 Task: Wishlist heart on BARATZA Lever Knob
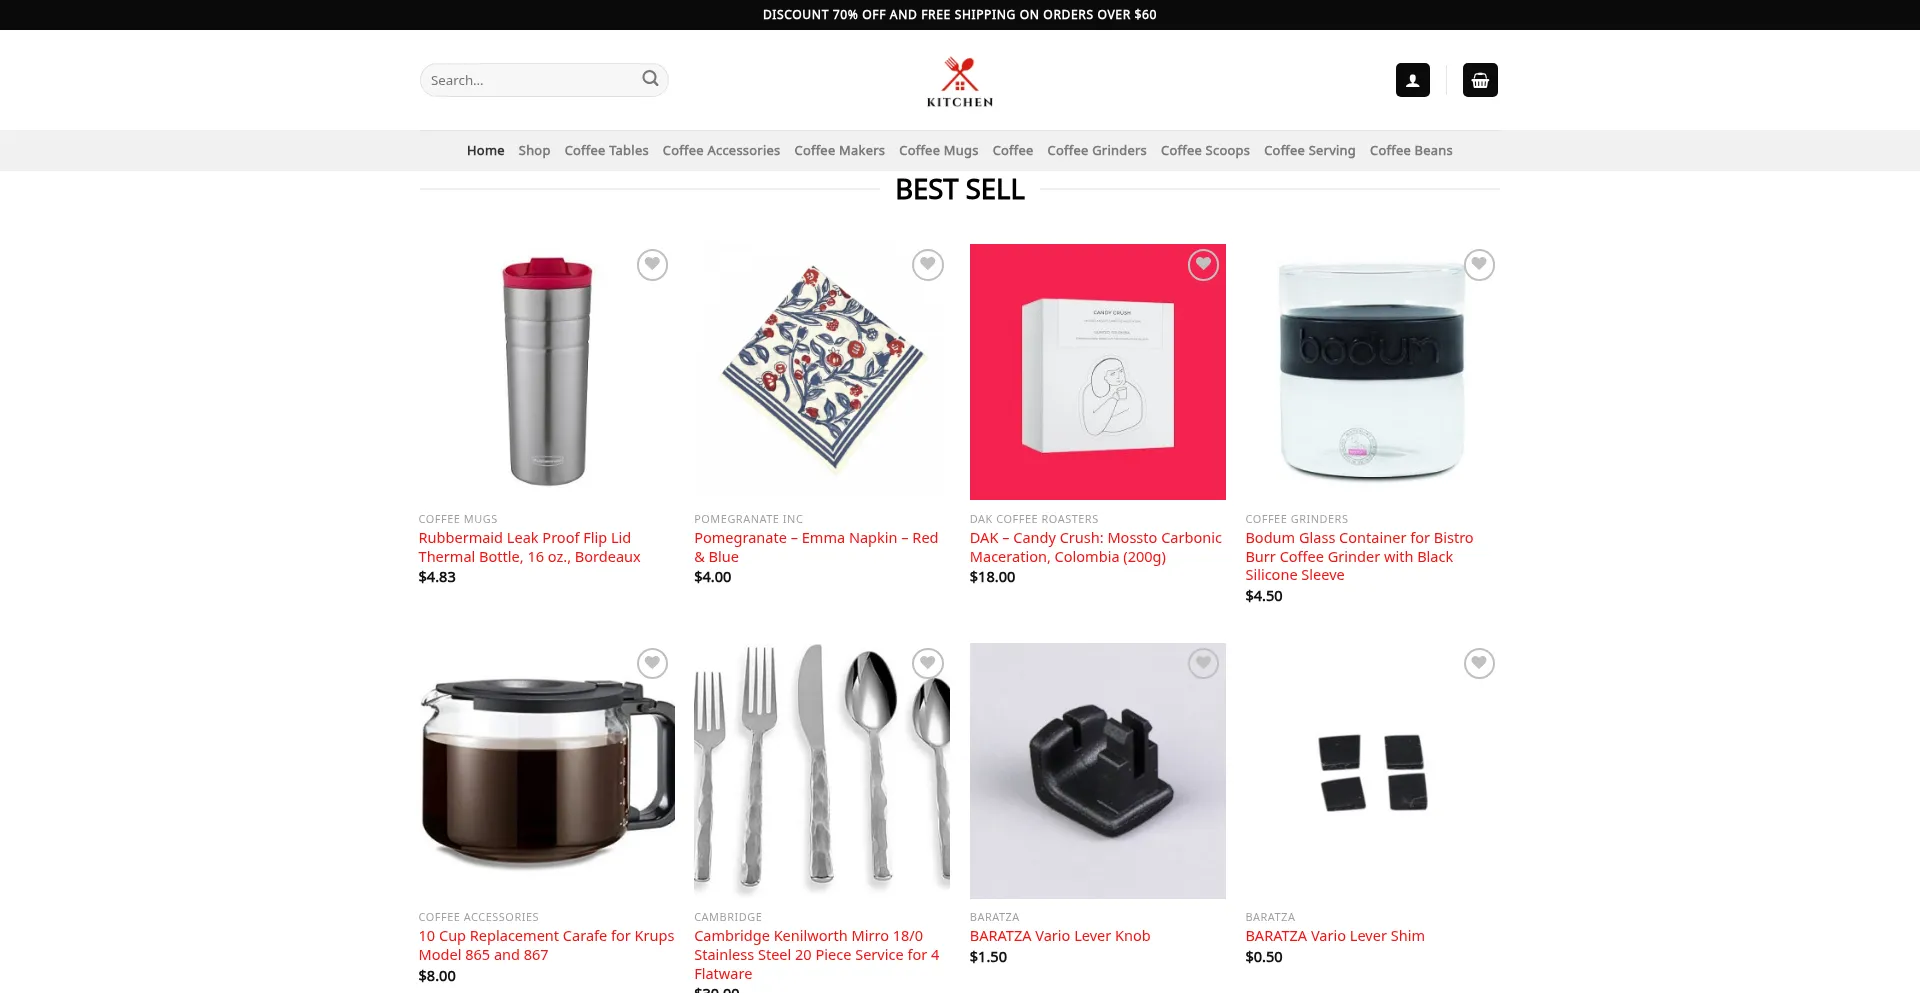[1203, 663]
